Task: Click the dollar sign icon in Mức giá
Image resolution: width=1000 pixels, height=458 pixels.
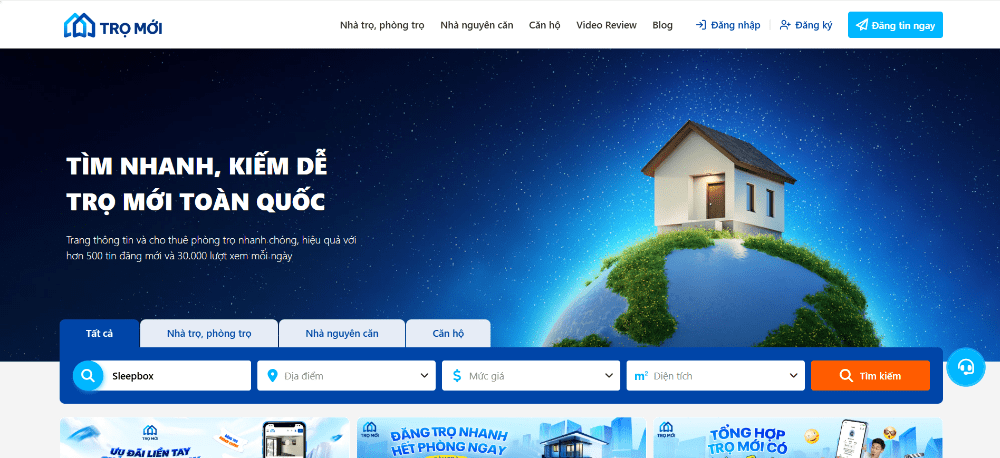Action: pos(457,376)
